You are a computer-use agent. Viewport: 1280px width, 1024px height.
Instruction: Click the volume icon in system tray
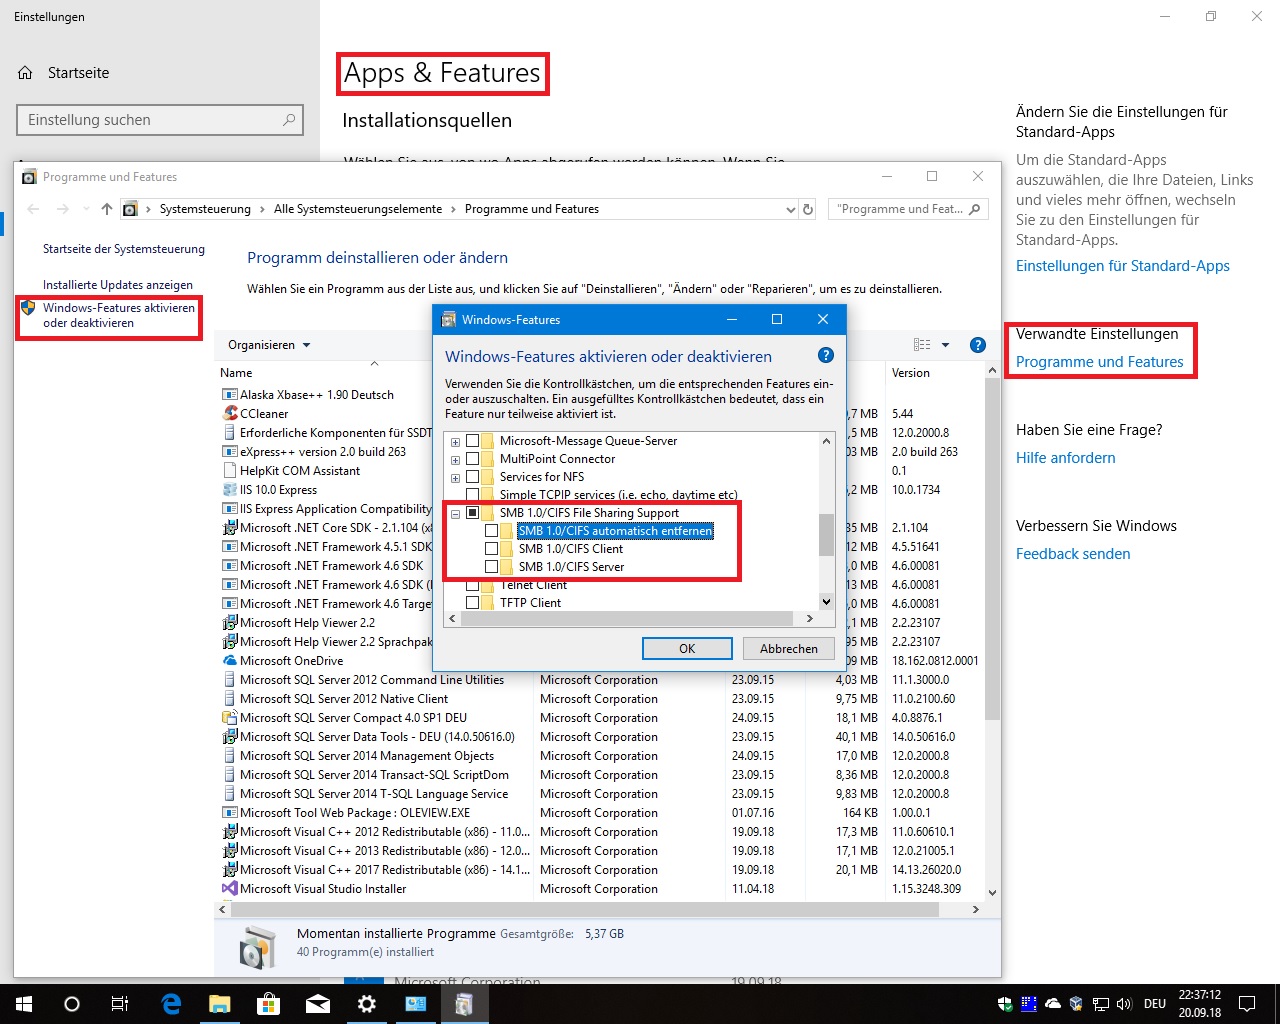(x=1124, y=1004)
